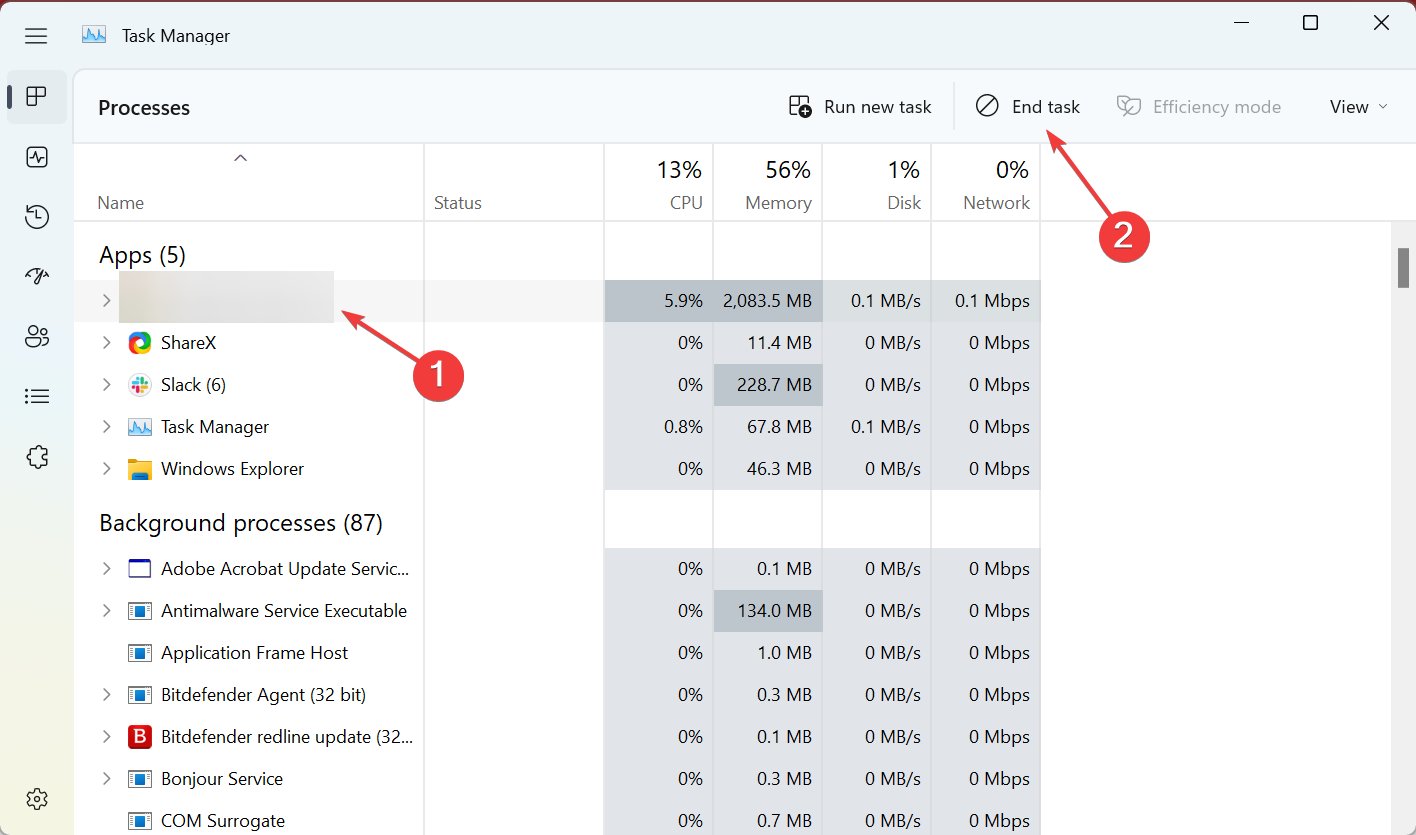The image size is (1416, 835).
Task: Open App history in the sidebar
Action: (37, 217)
